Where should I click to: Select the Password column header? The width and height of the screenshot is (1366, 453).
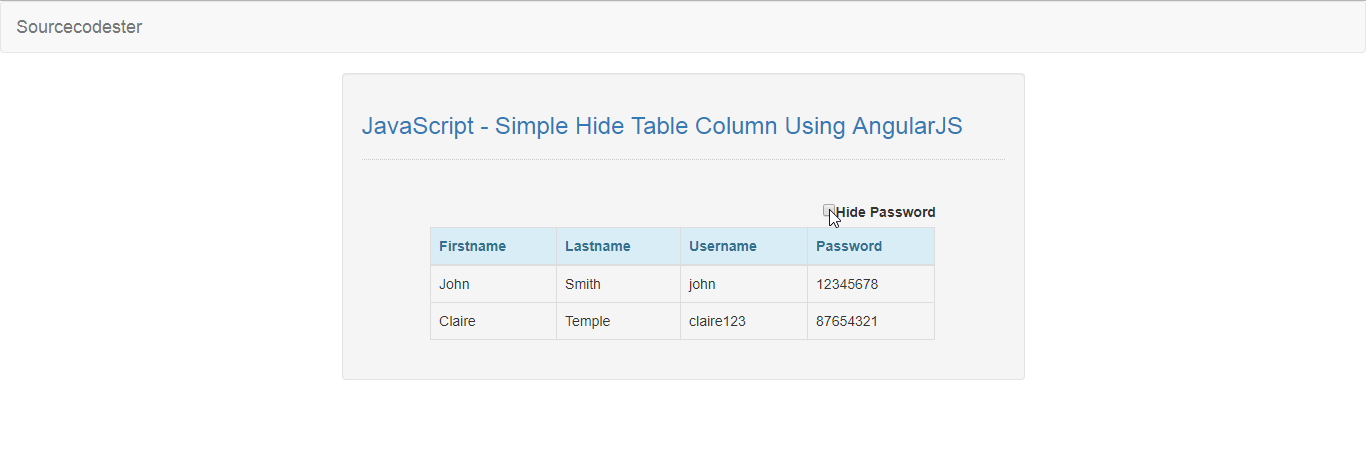[871, 246]
